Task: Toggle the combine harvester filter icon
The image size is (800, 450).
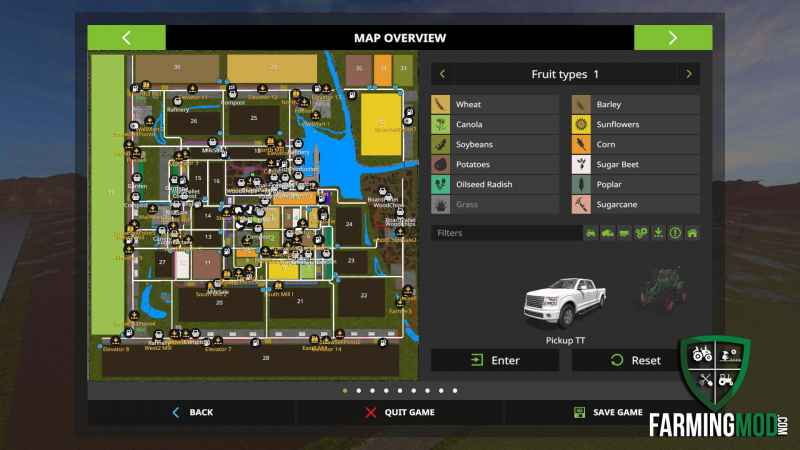Action: click(608, 233)
